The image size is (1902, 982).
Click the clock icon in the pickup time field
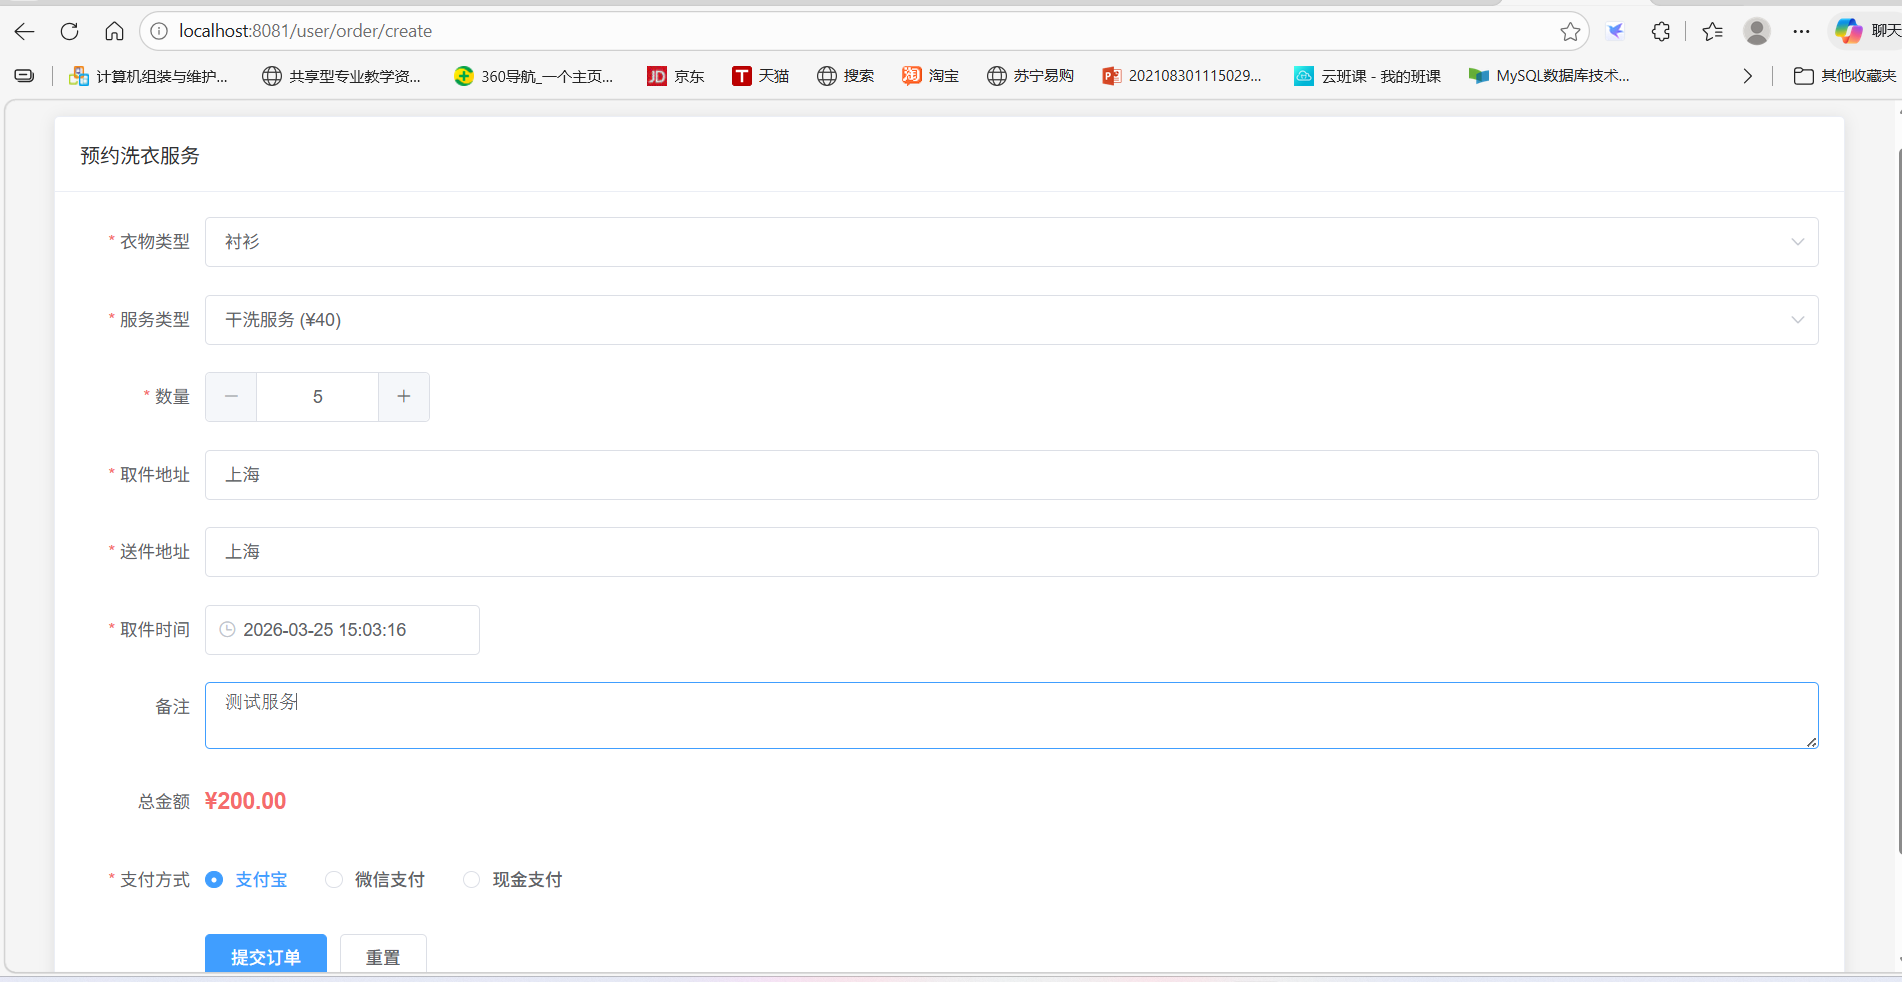227,630
